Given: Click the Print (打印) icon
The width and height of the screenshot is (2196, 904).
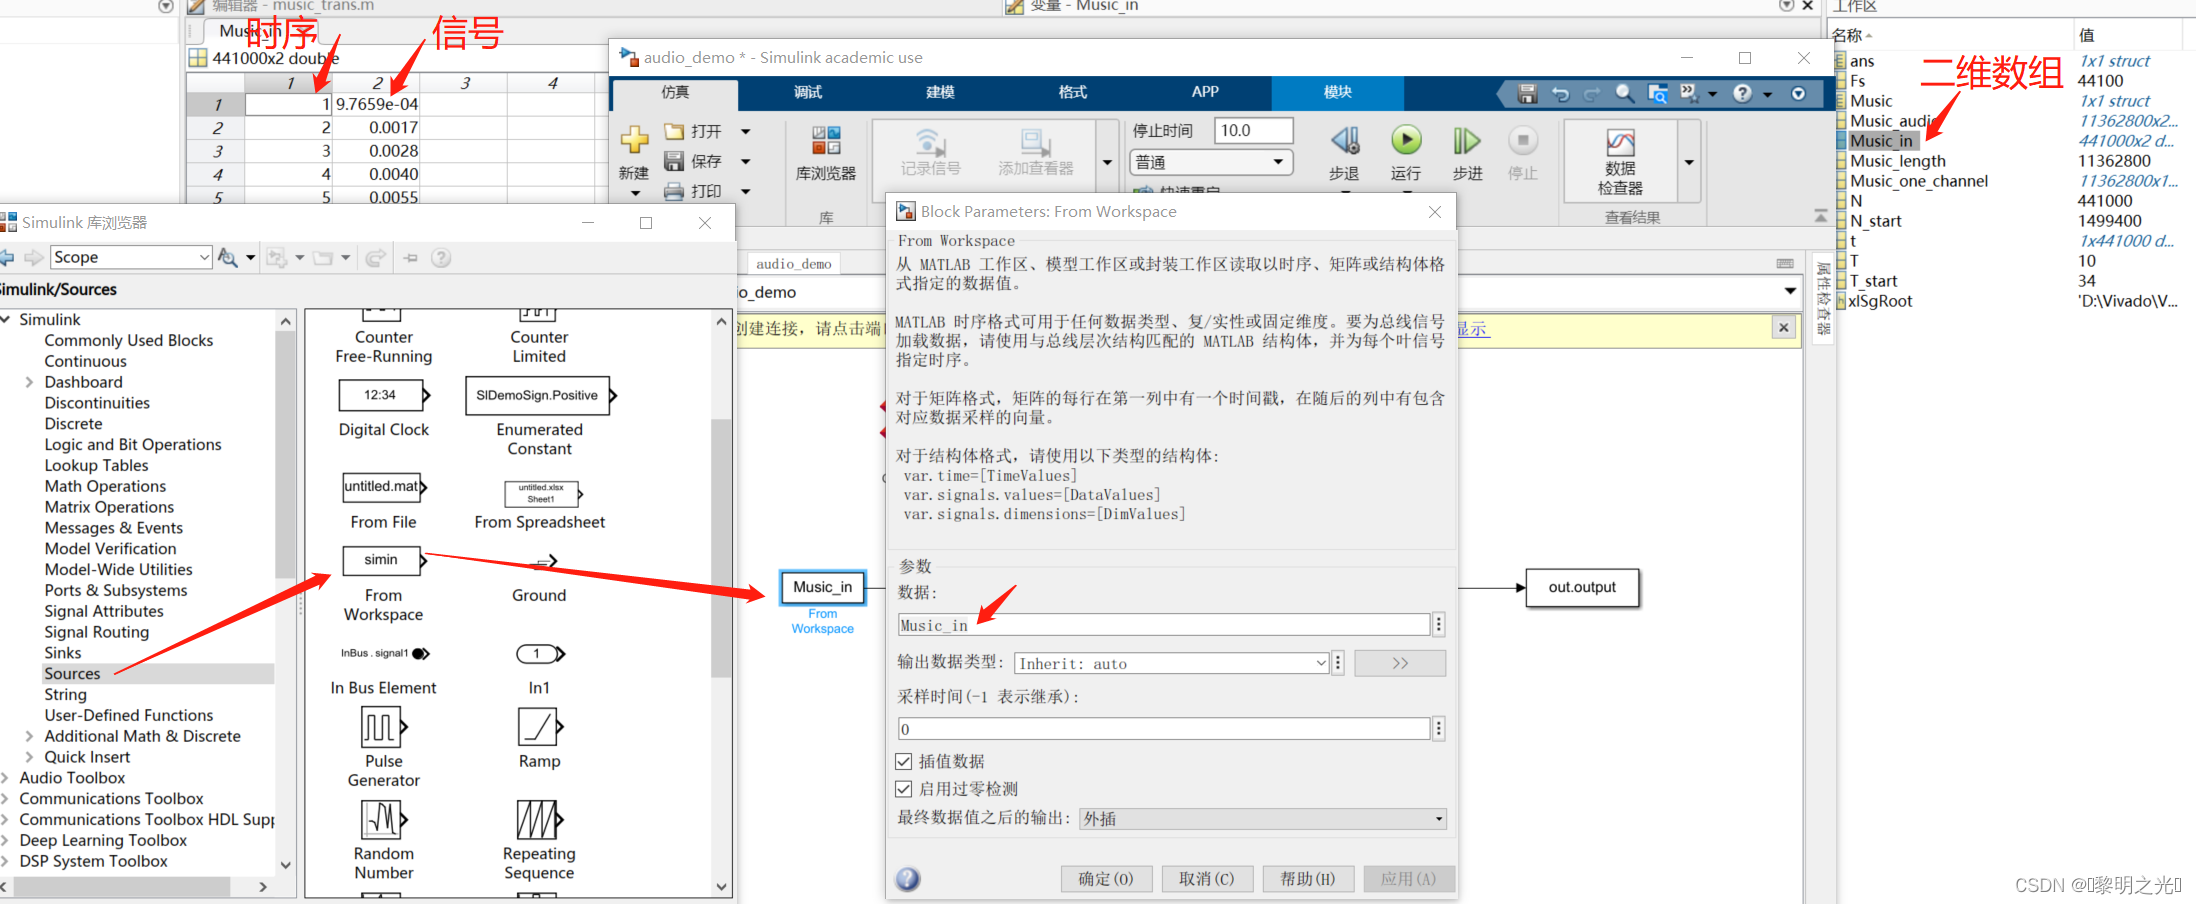Looking at the screenshot, I should [674, 191].
